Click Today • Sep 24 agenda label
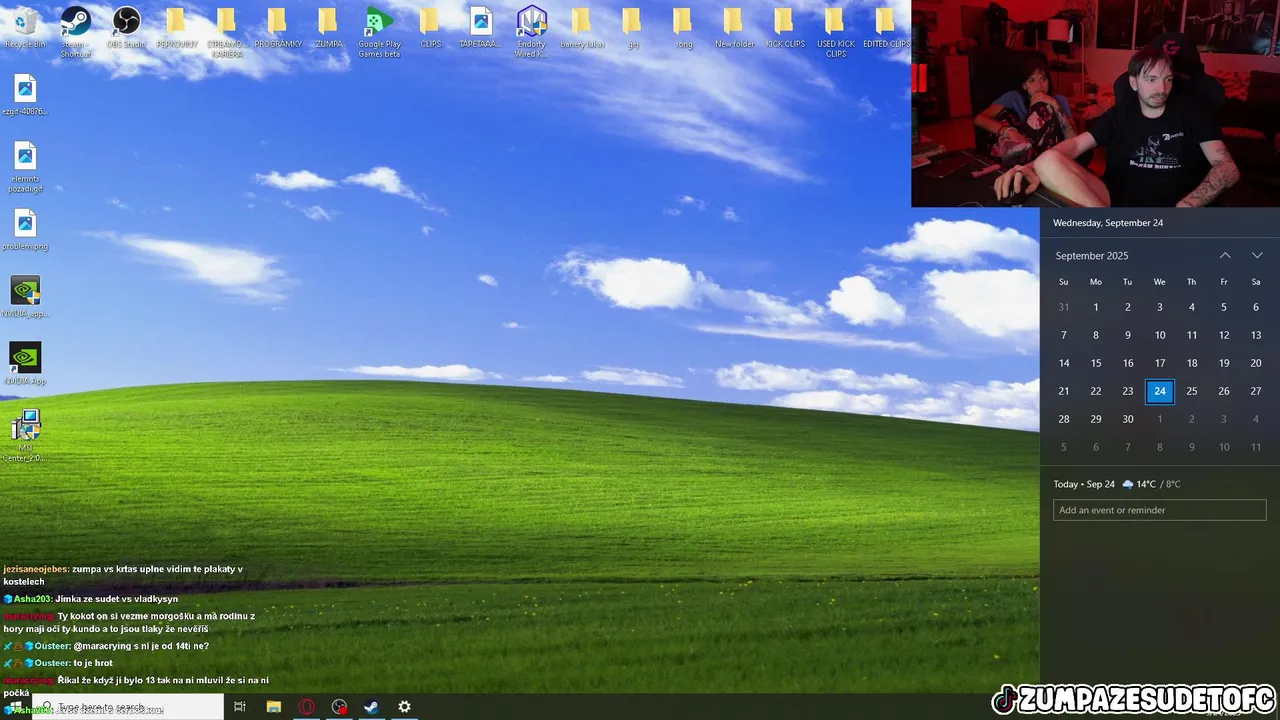This screenshot has height=720, width=1280. (1084, 484)
